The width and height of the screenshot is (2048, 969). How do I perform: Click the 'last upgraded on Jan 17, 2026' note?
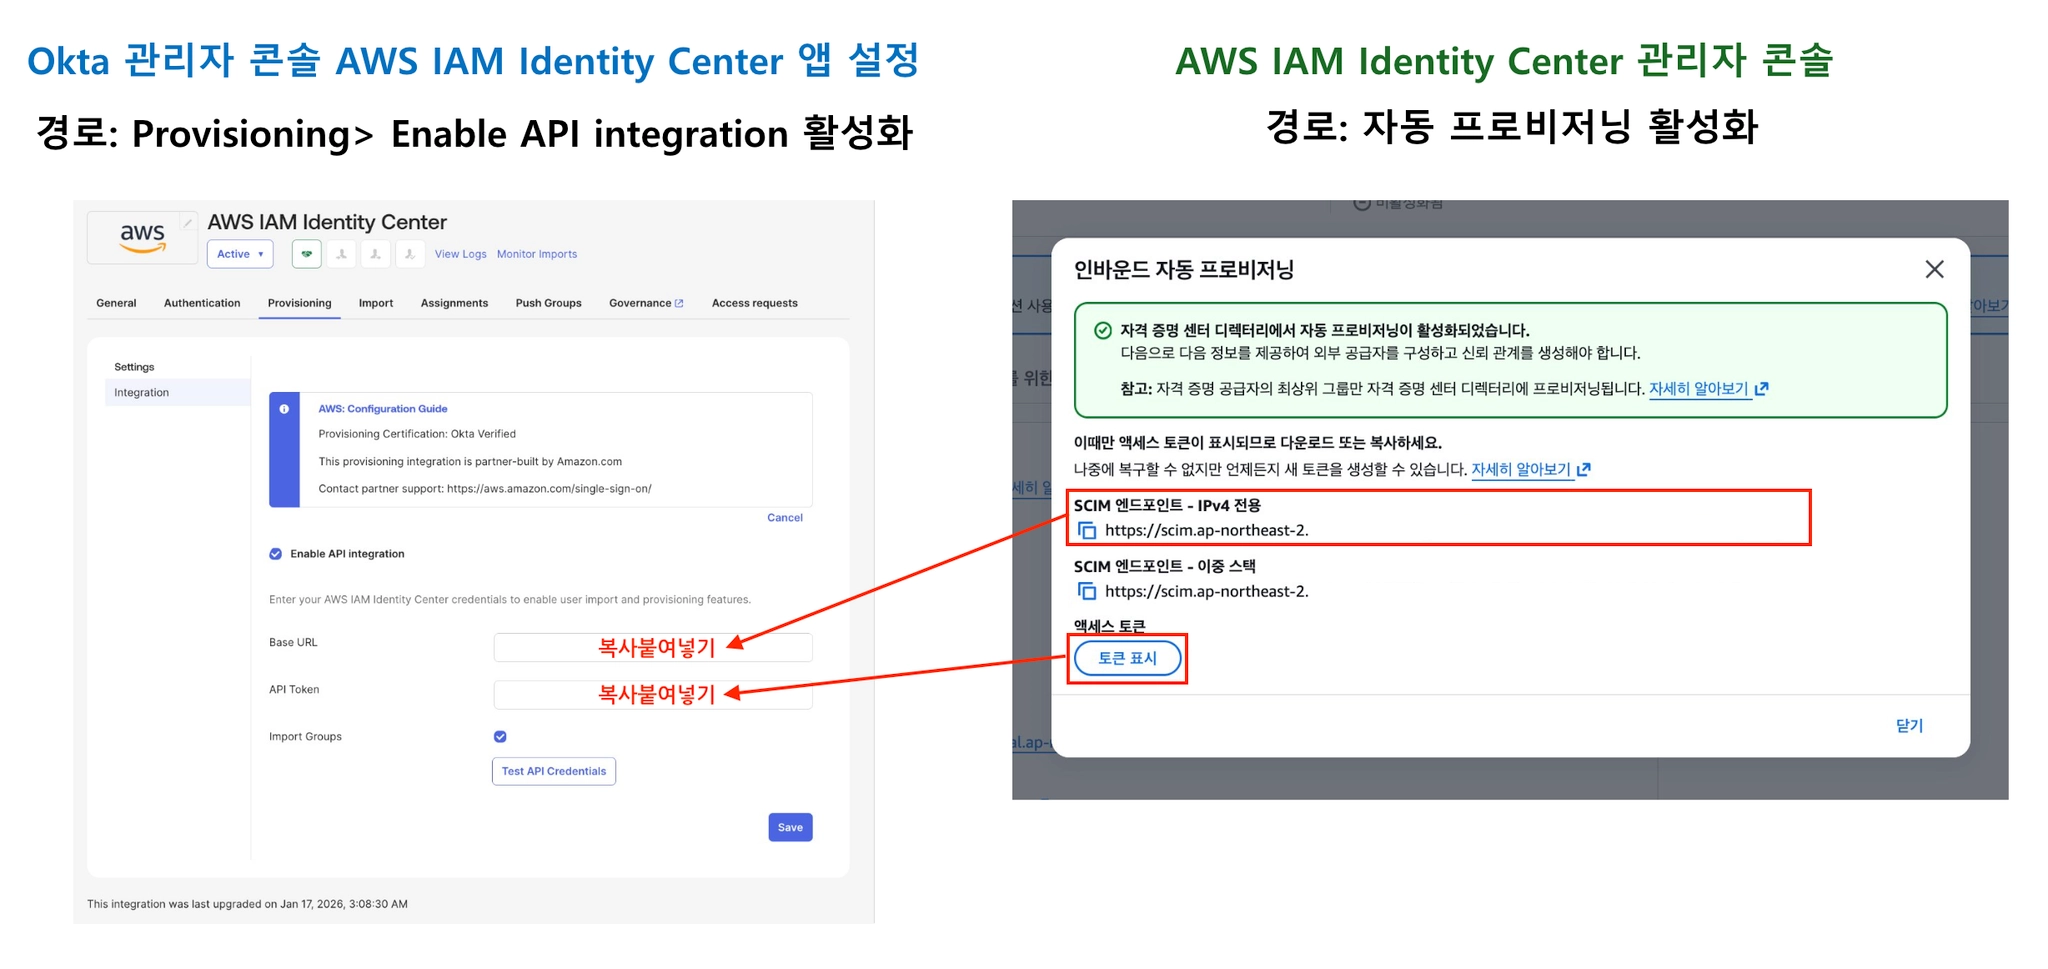(x=247, y=904)
